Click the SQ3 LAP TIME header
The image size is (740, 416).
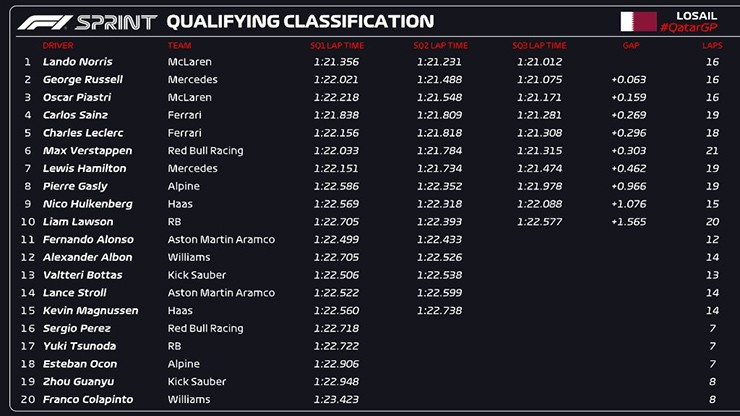pos(539,45)
